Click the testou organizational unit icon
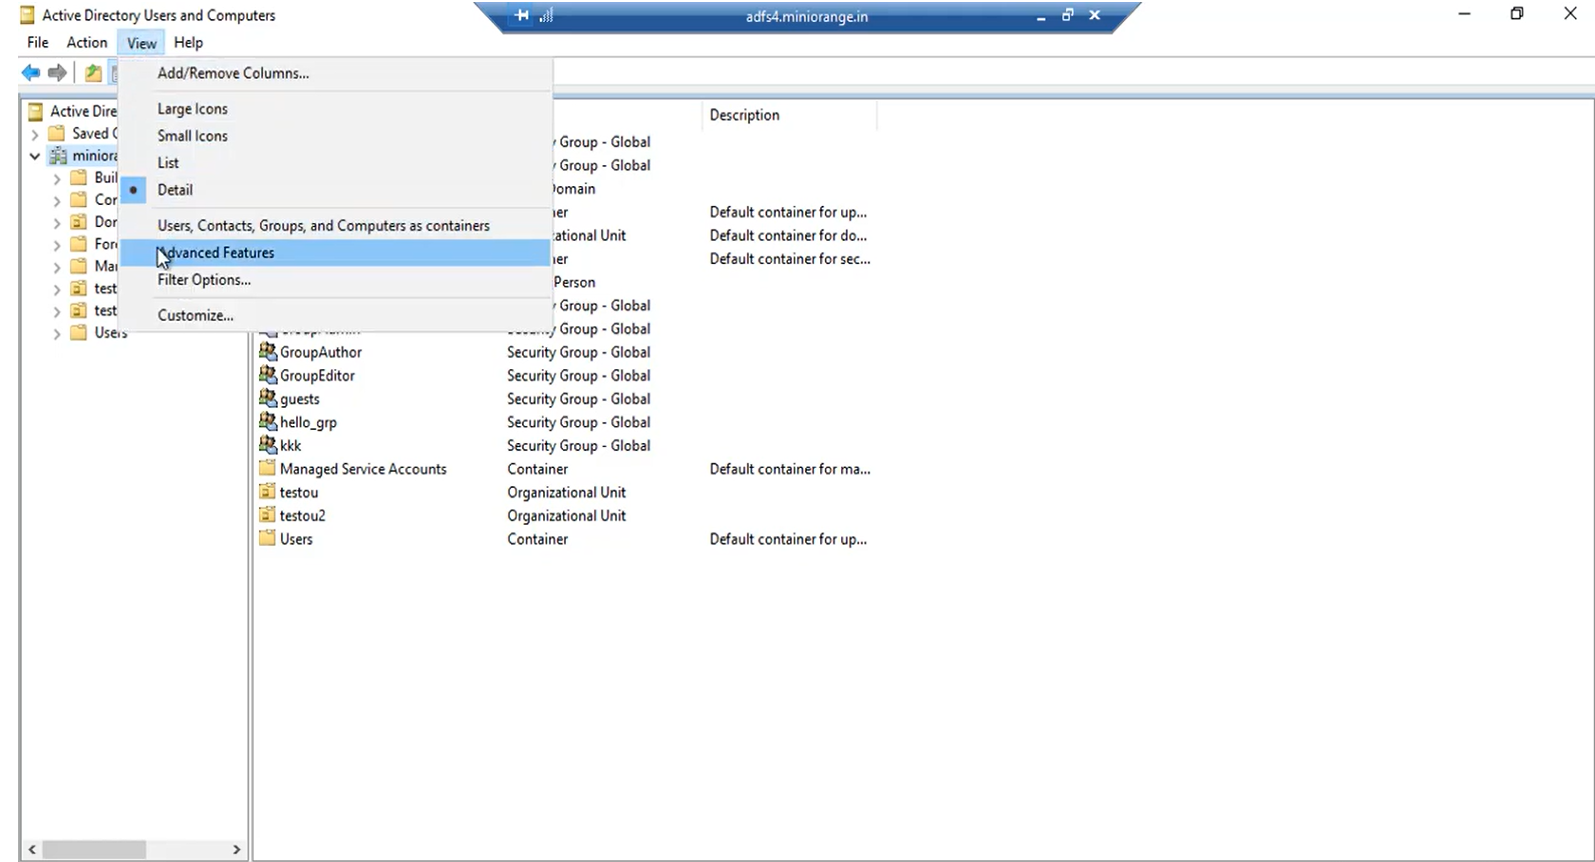This screenshot has width=1595, height=862. [267, 491]
